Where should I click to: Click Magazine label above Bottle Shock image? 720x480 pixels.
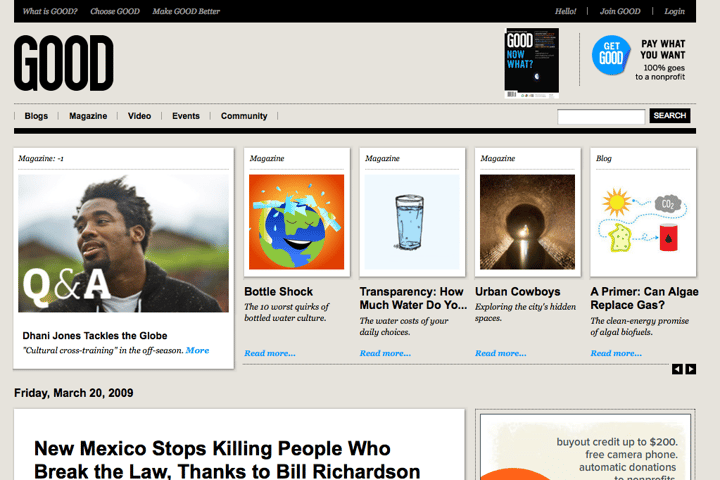point(267,158)
